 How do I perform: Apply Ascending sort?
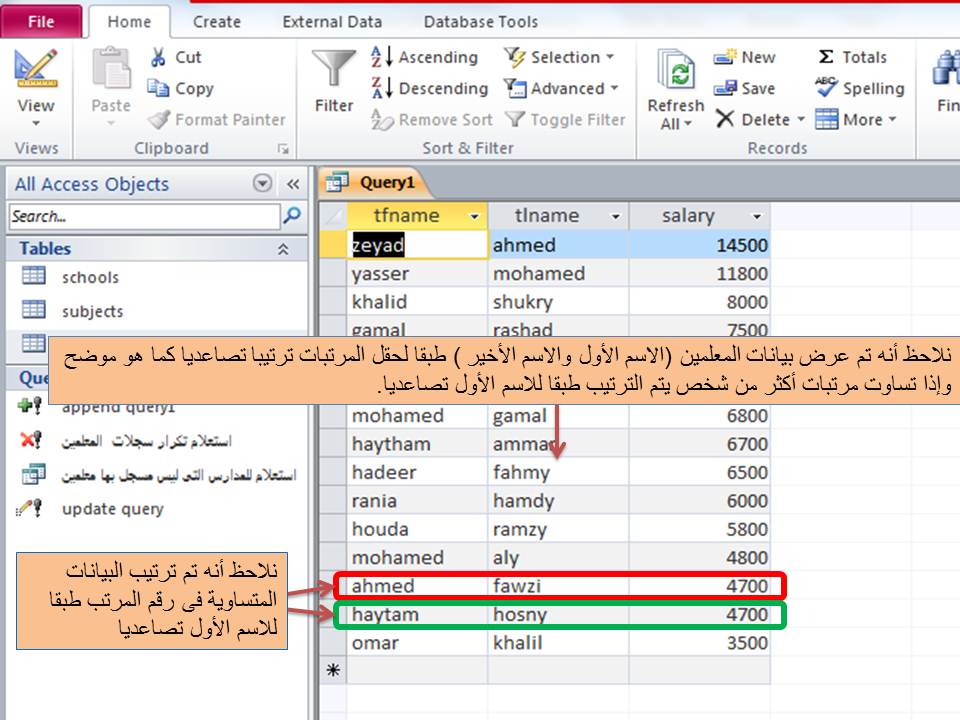coord(429,57)
